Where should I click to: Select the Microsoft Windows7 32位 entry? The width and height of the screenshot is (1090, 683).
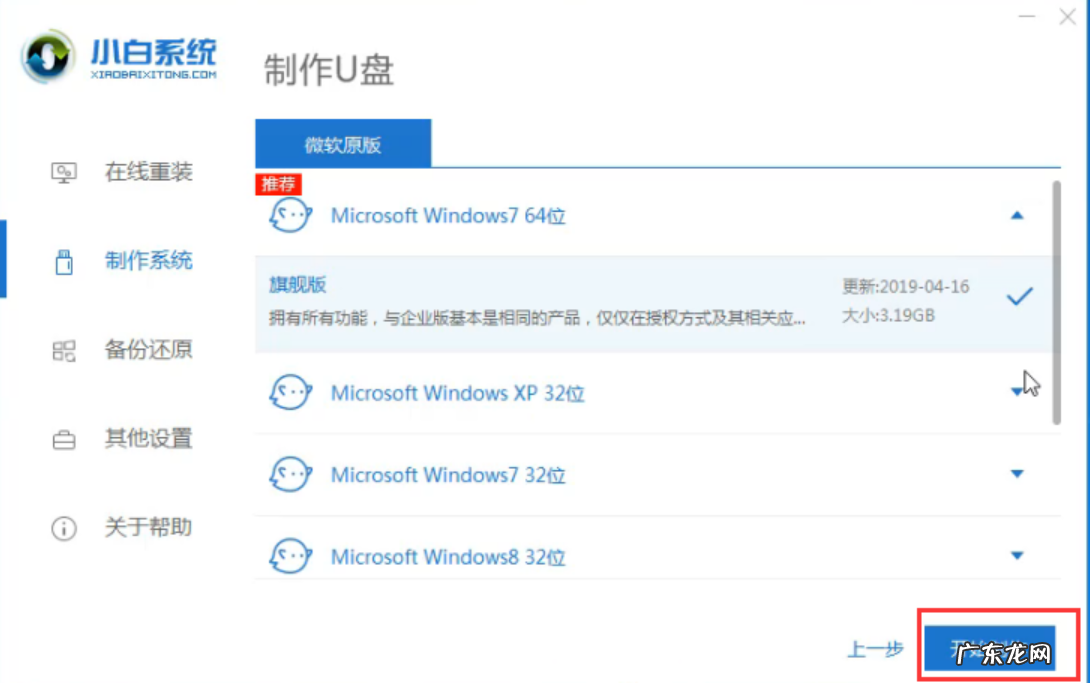click(x=448, y=475)
